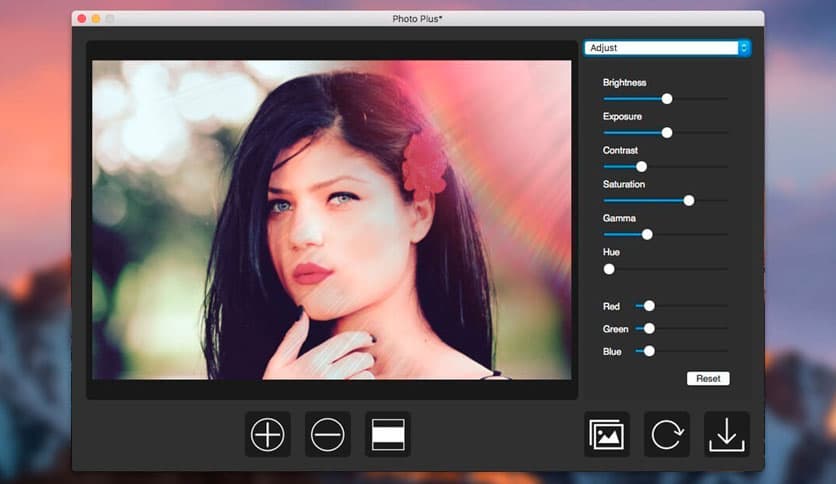Click the Brightness slider handle
Image resolution: width=836 pixels, height=484 pixels.
666,99
